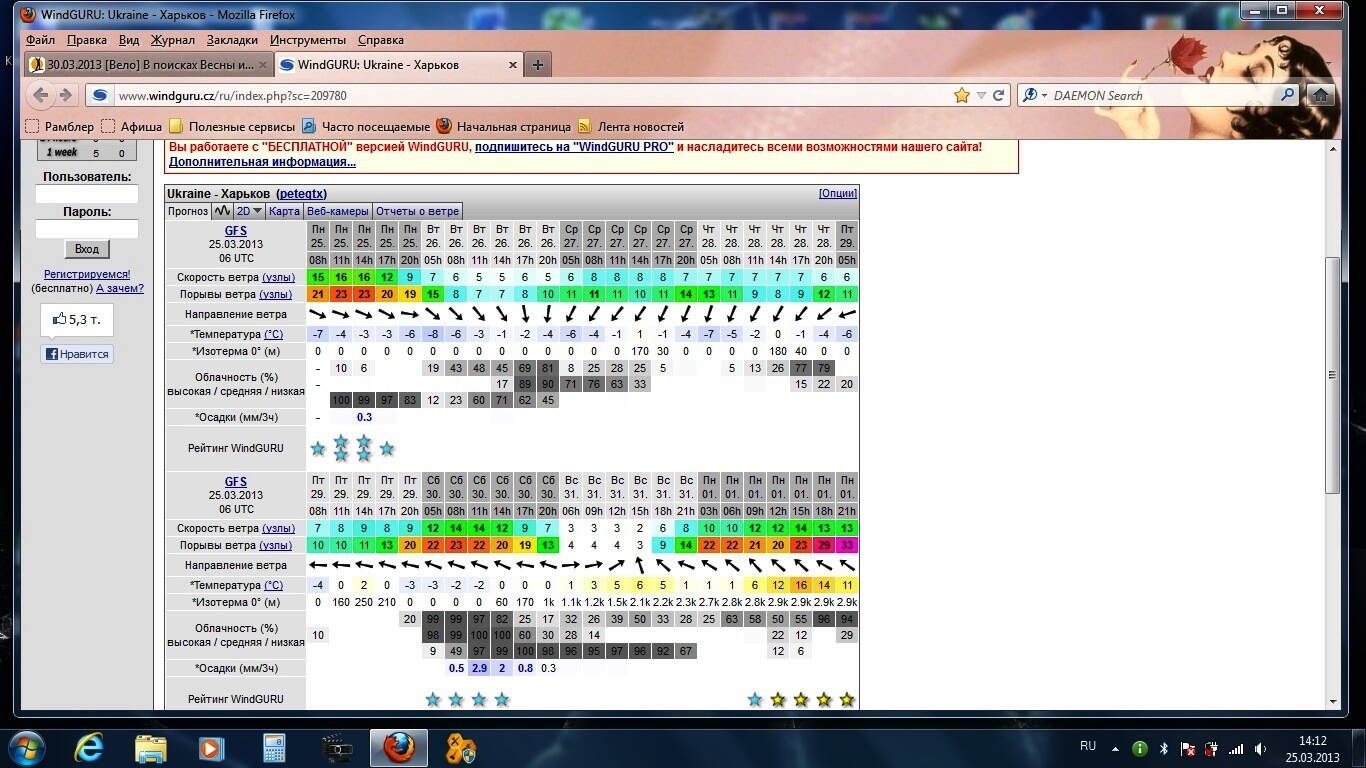Open the Опции link
The image size is (1366, 768).
[837, 193]
